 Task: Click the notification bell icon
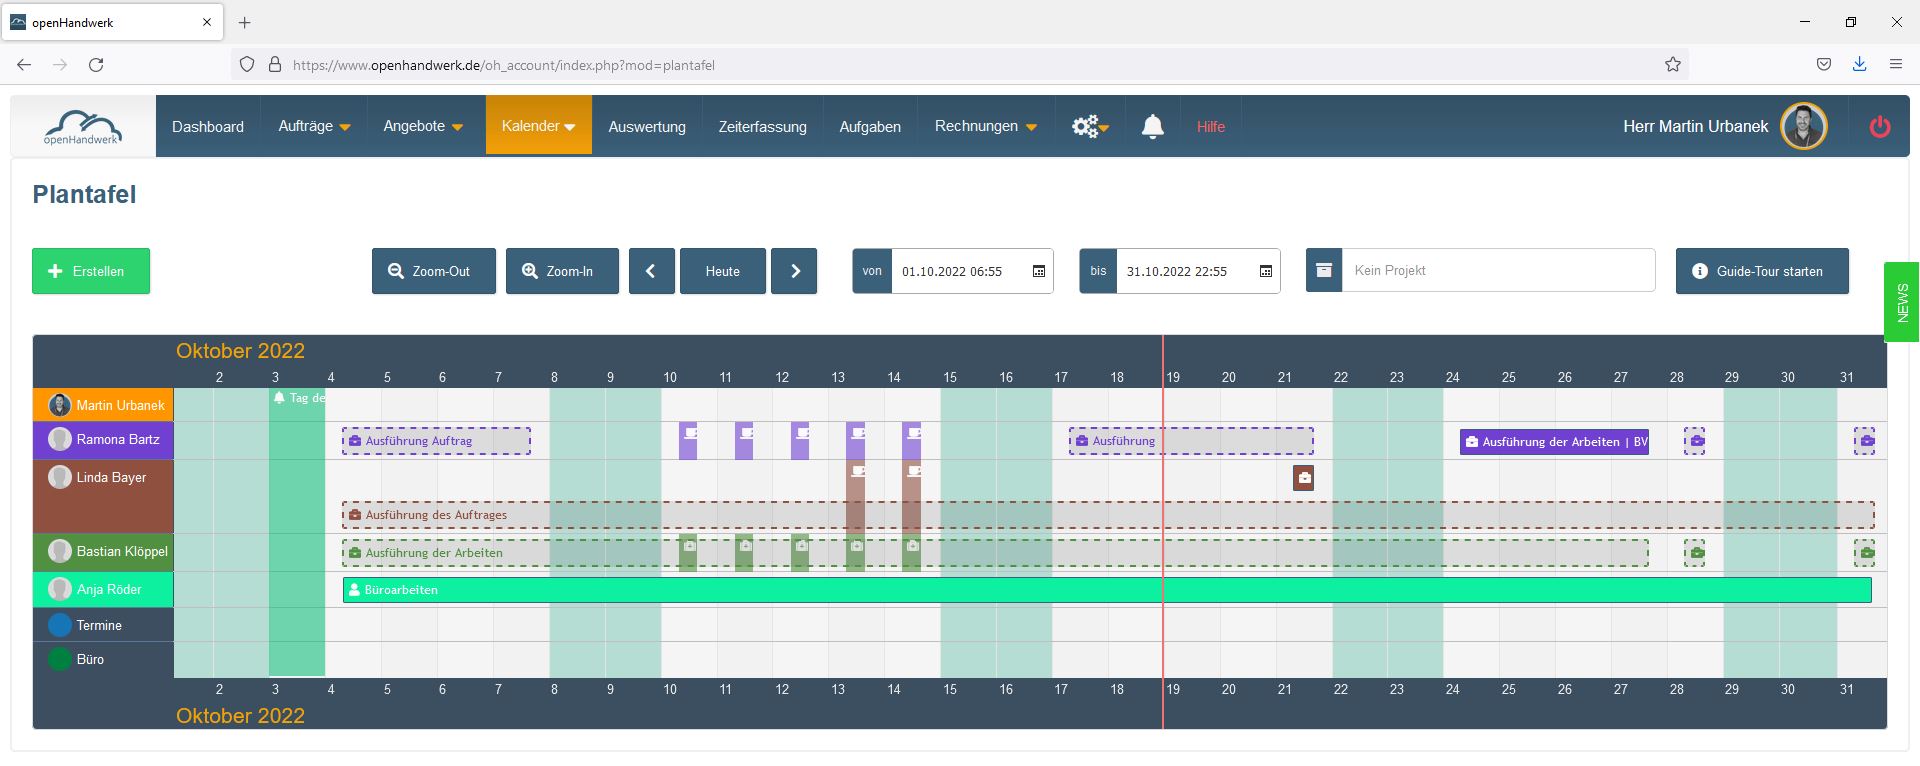point(1152,126)
